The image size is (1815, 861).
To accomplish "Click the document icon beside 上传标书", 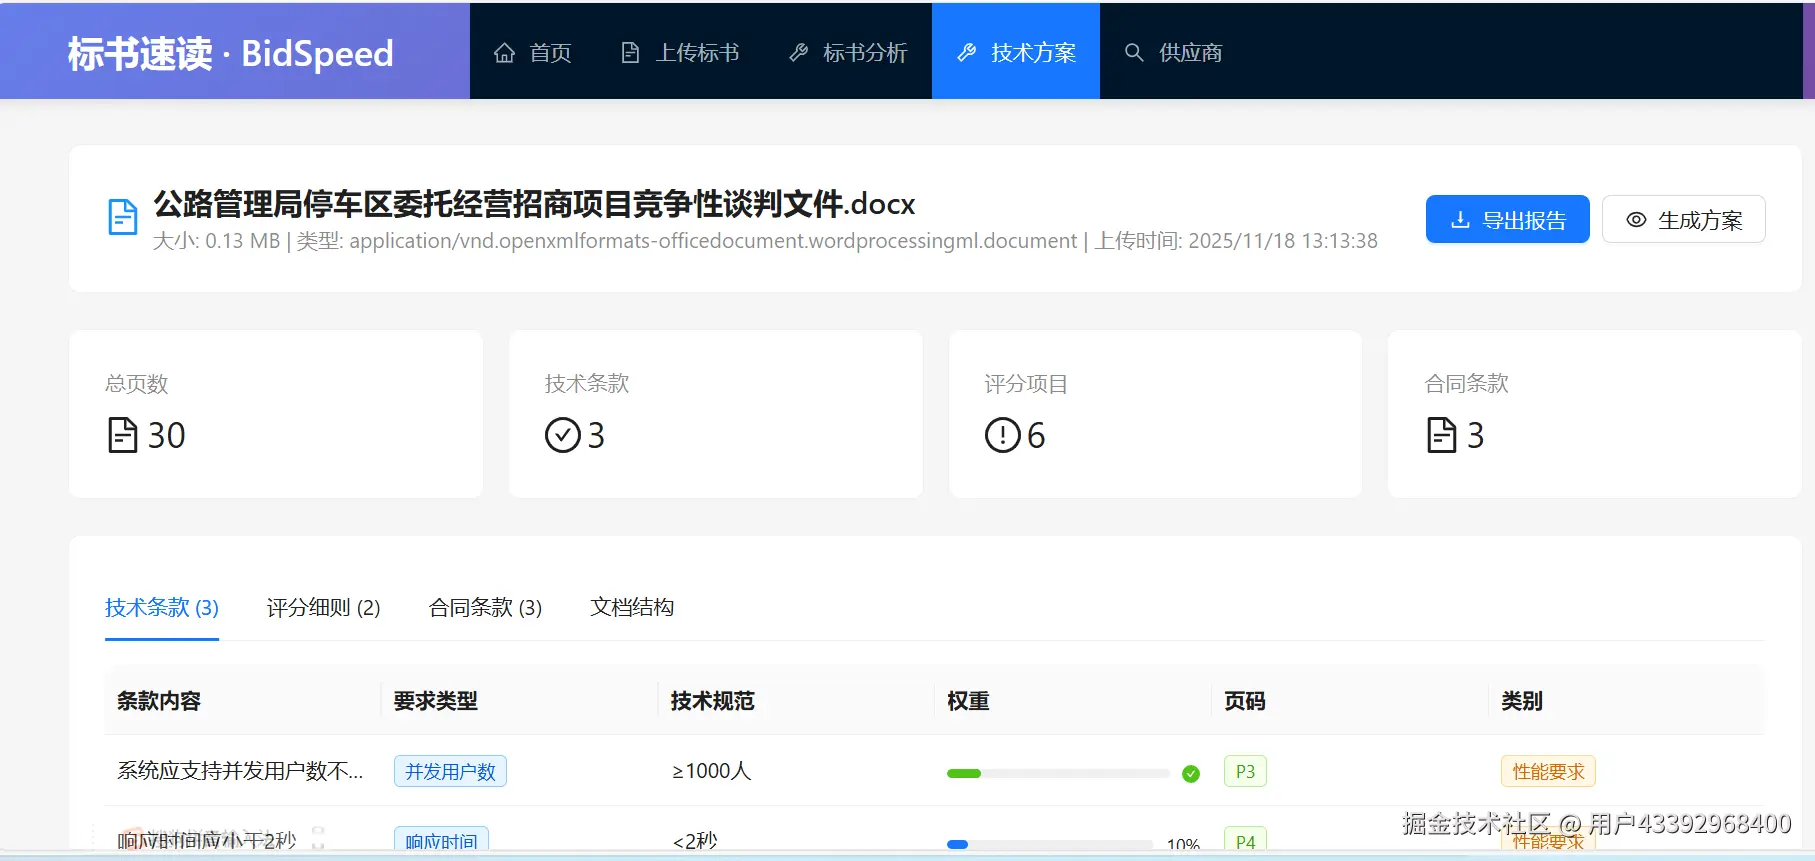I will (630, 53).
